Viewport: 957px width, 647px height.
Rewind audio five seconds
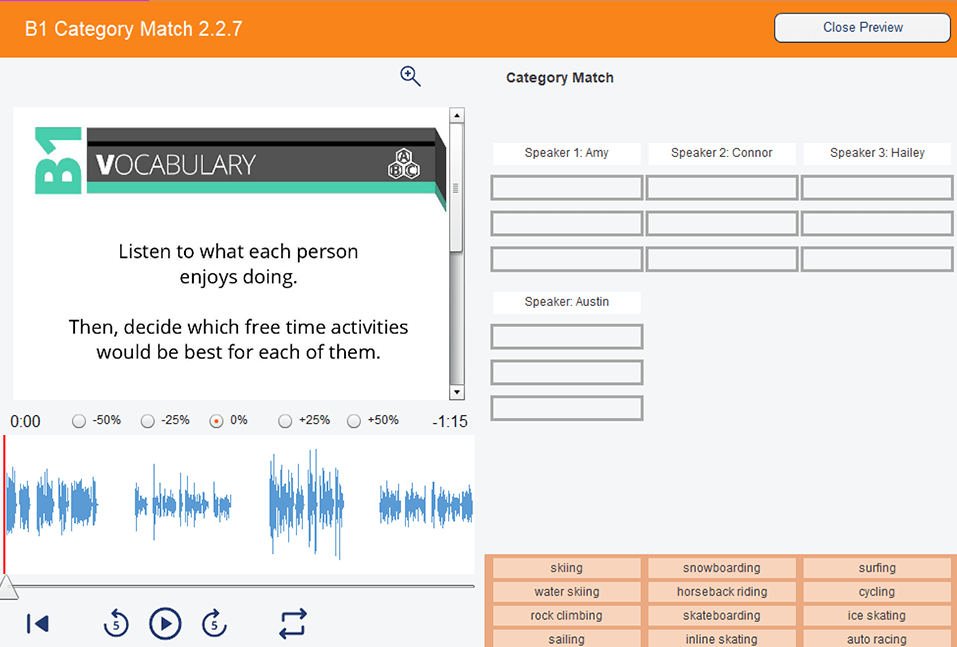pyautogui.click(x=116, y=624)
